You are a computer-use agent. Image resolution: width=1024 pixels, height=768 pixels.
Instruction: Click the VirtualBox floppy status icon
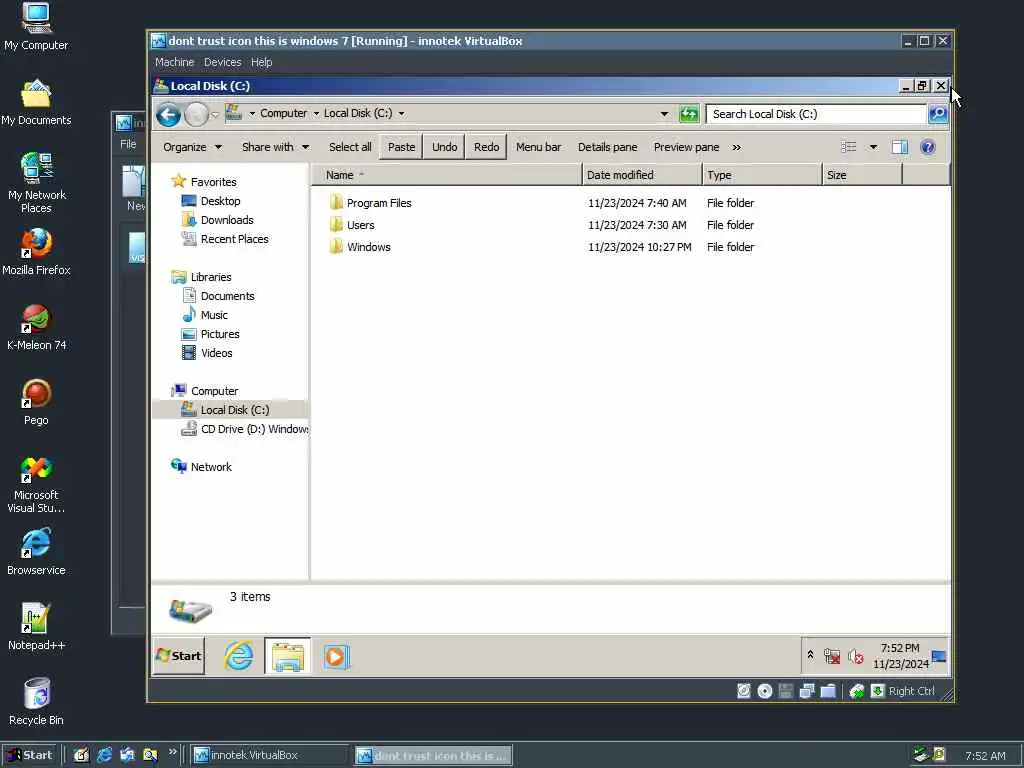pos(786,691)
